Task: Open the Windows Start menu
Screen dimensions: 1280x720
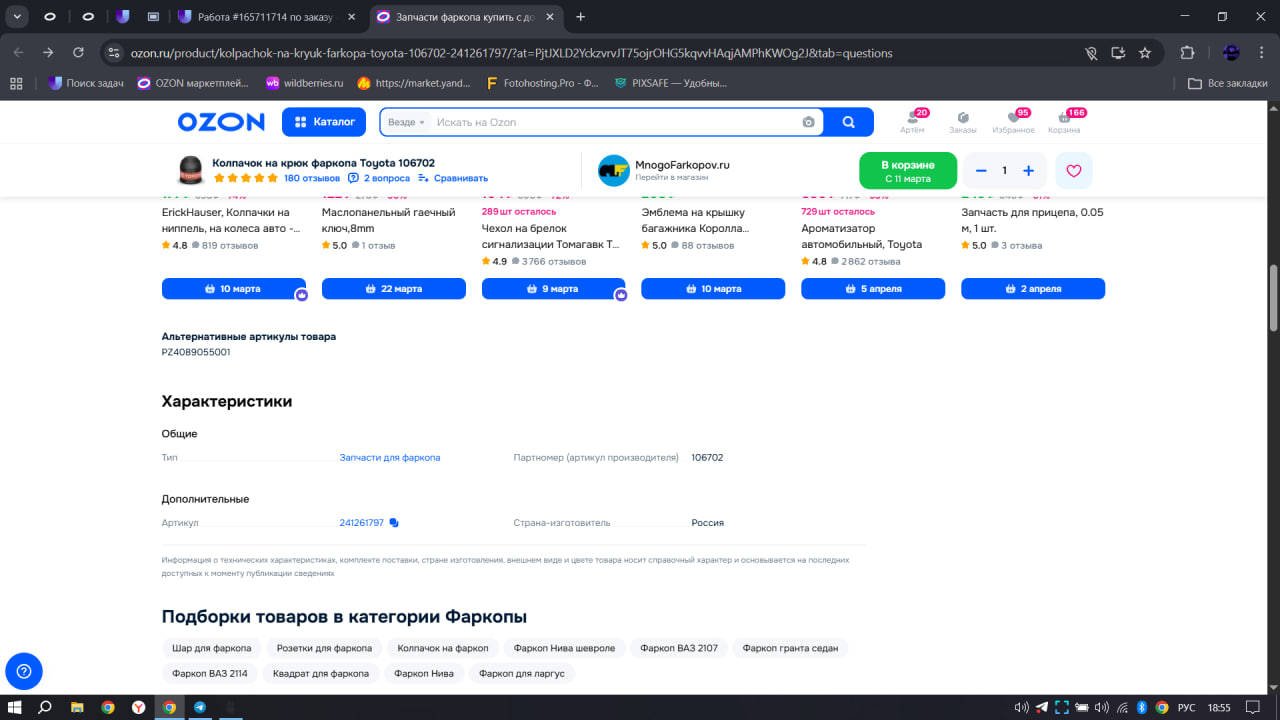Action: [14, 707]
